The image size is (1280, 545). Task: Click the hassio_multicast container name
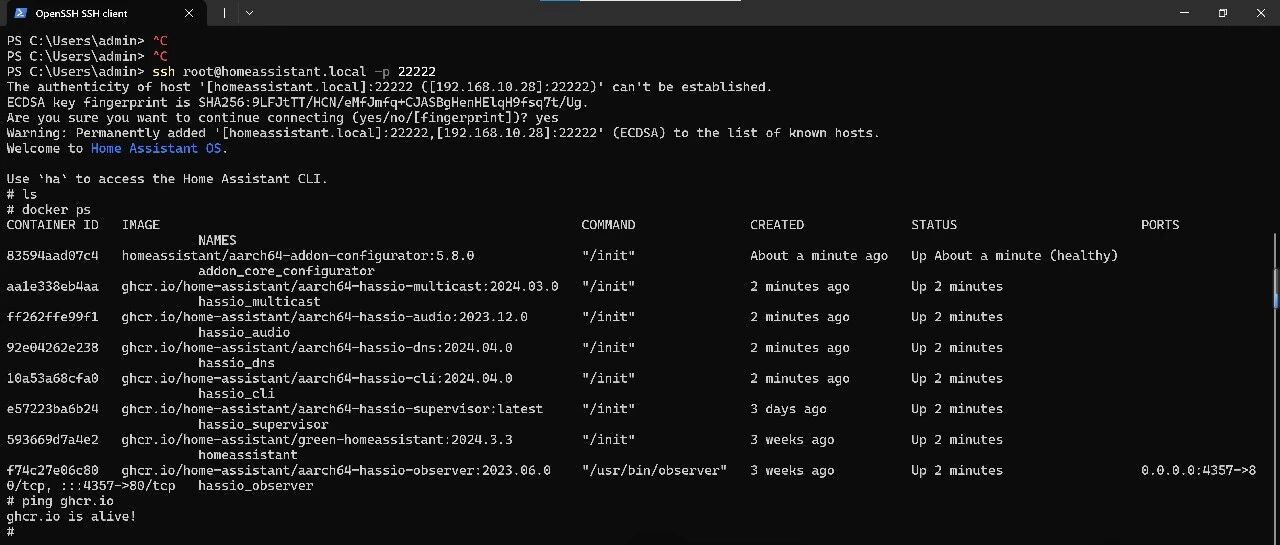(259, 302)
